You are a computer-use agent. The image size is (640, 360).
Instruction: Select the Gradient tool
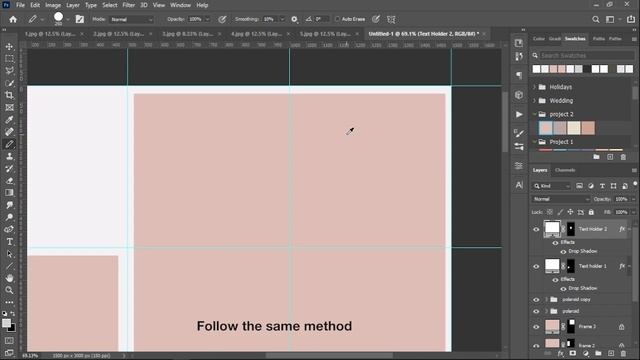(9, 193)
